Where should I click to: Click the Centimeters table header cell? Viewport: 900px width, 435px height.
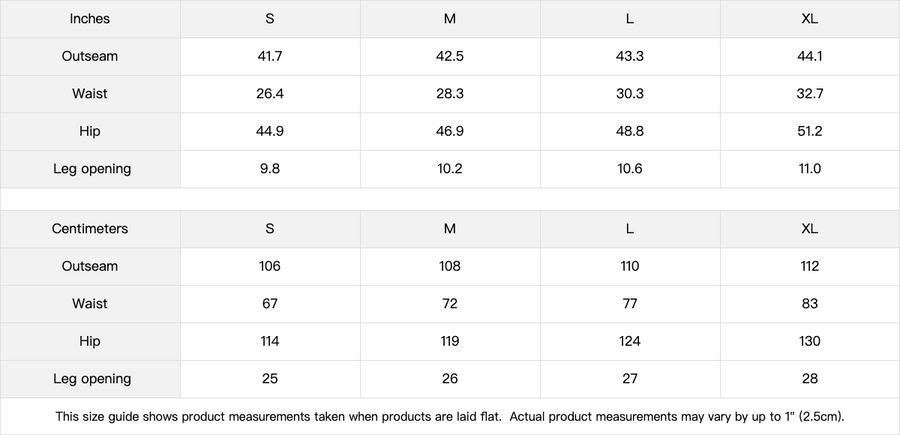pyautogui.click(x=90, y=229)
